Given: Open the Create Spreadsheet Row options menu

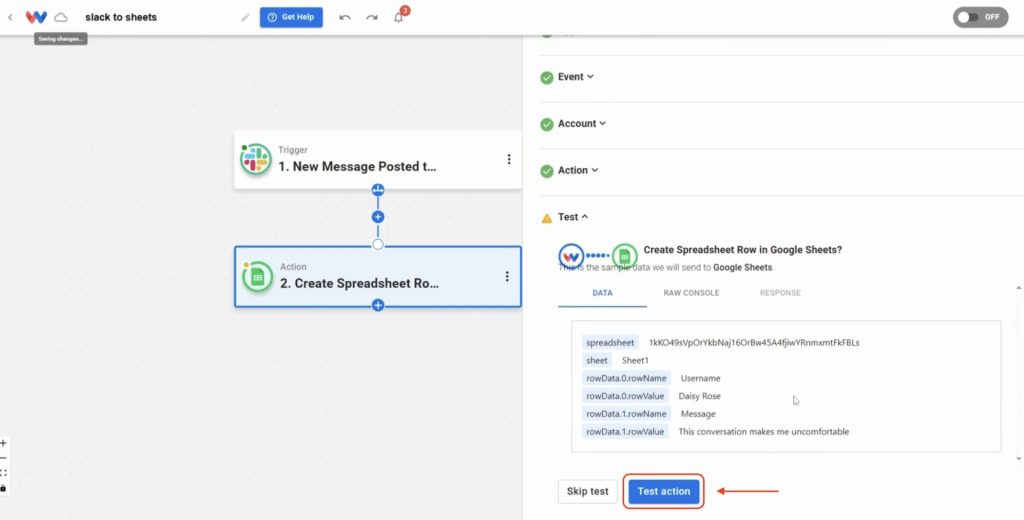Looking at the screenshot, I should tap(507, 276).
